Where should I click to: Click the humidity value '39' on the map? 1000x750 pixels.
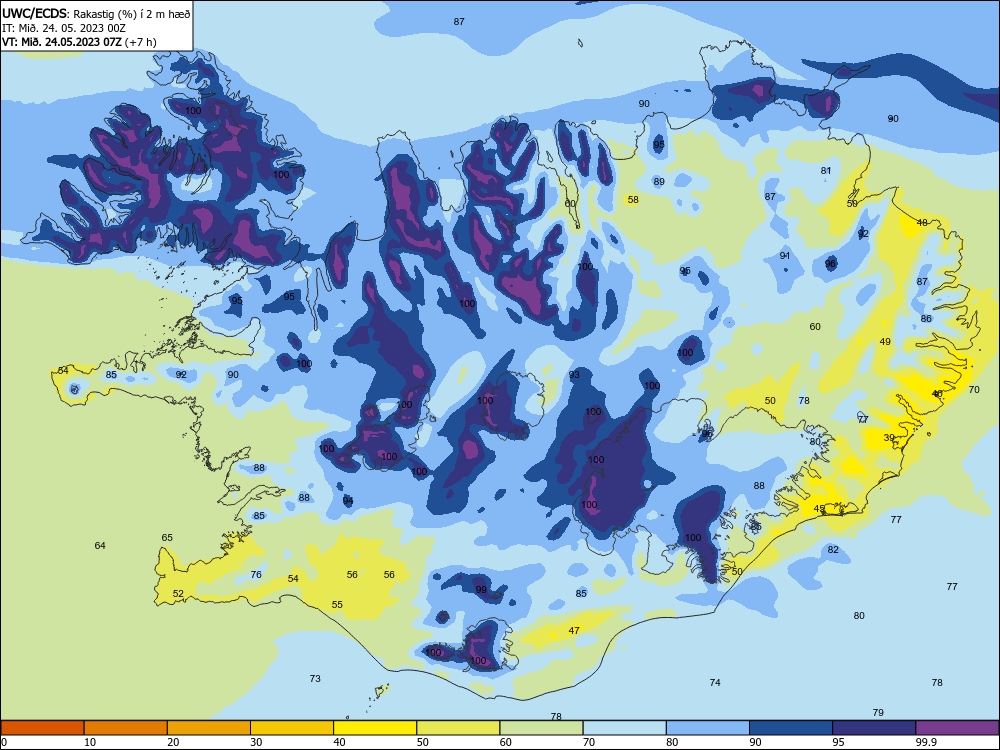click(x=889, y=438)
